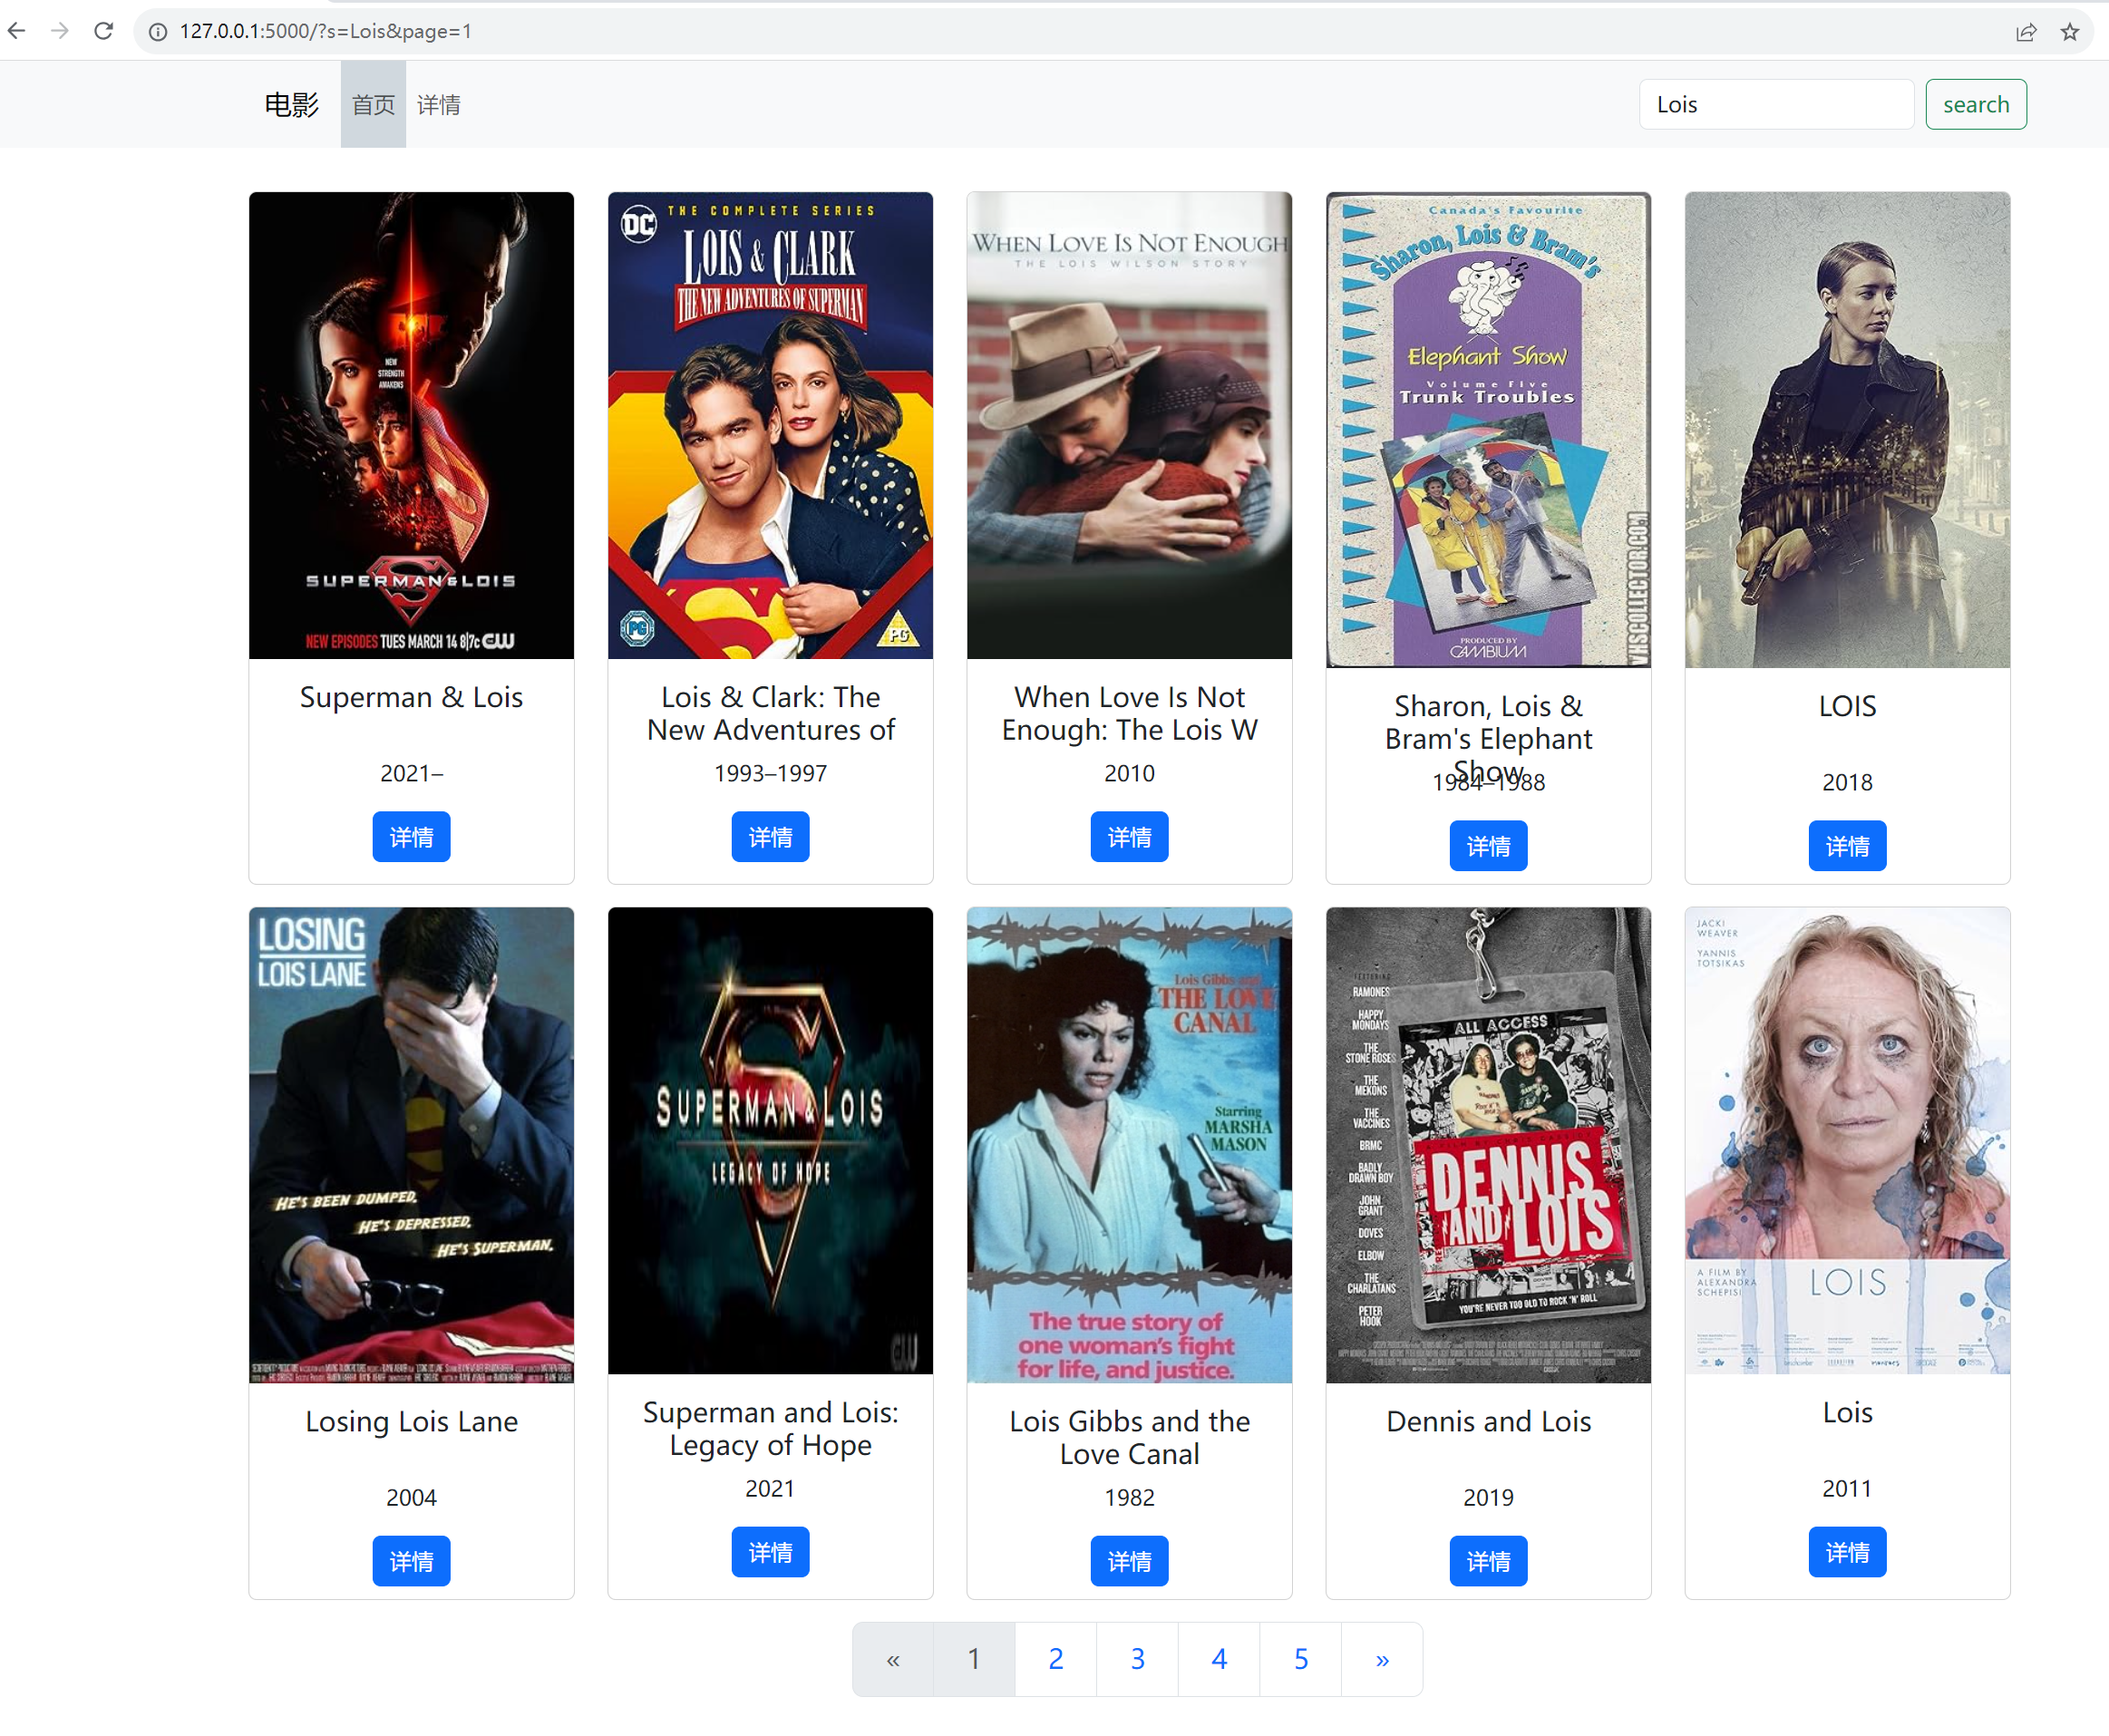Image resolution: width=2109 pixels, height=1736 pixels.
Task: Click the search input field
Action: (1771, 105)
